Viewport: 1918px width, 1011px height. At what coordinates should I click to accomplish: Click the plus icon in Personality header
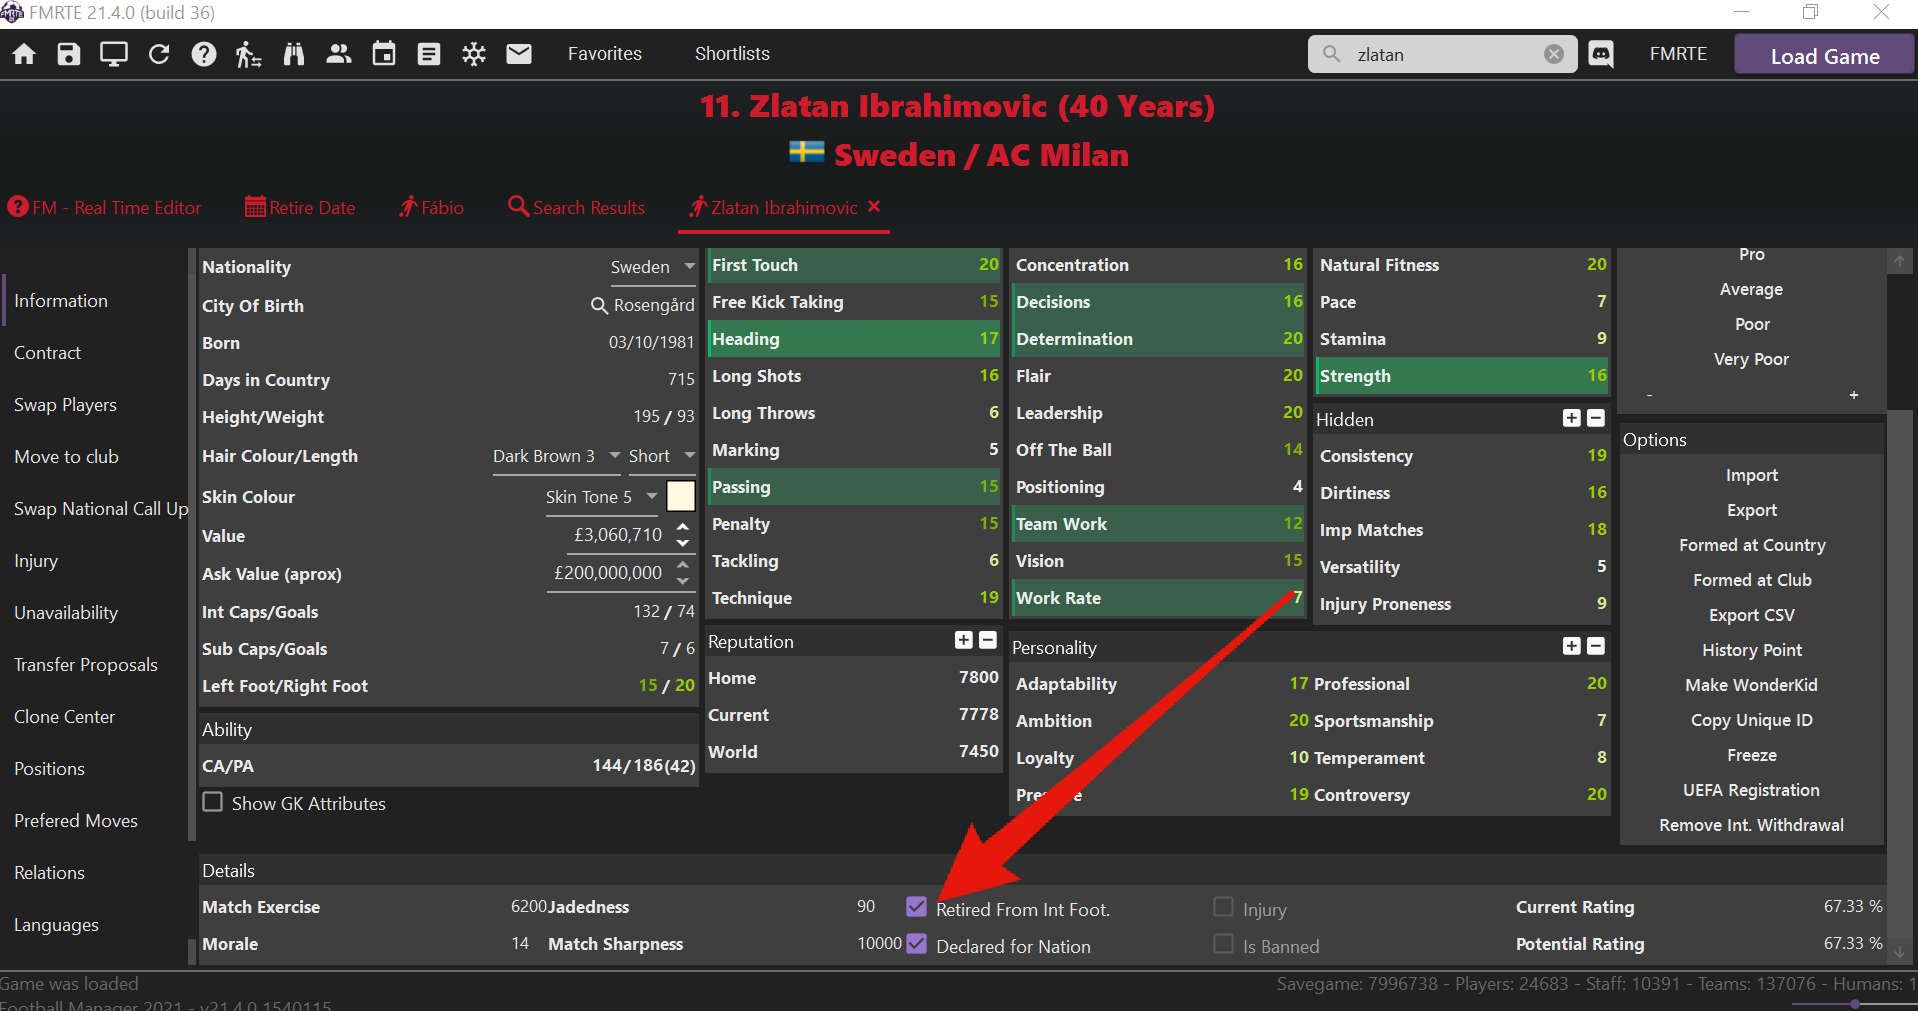pyautogui.click(x=1572, y=646)
